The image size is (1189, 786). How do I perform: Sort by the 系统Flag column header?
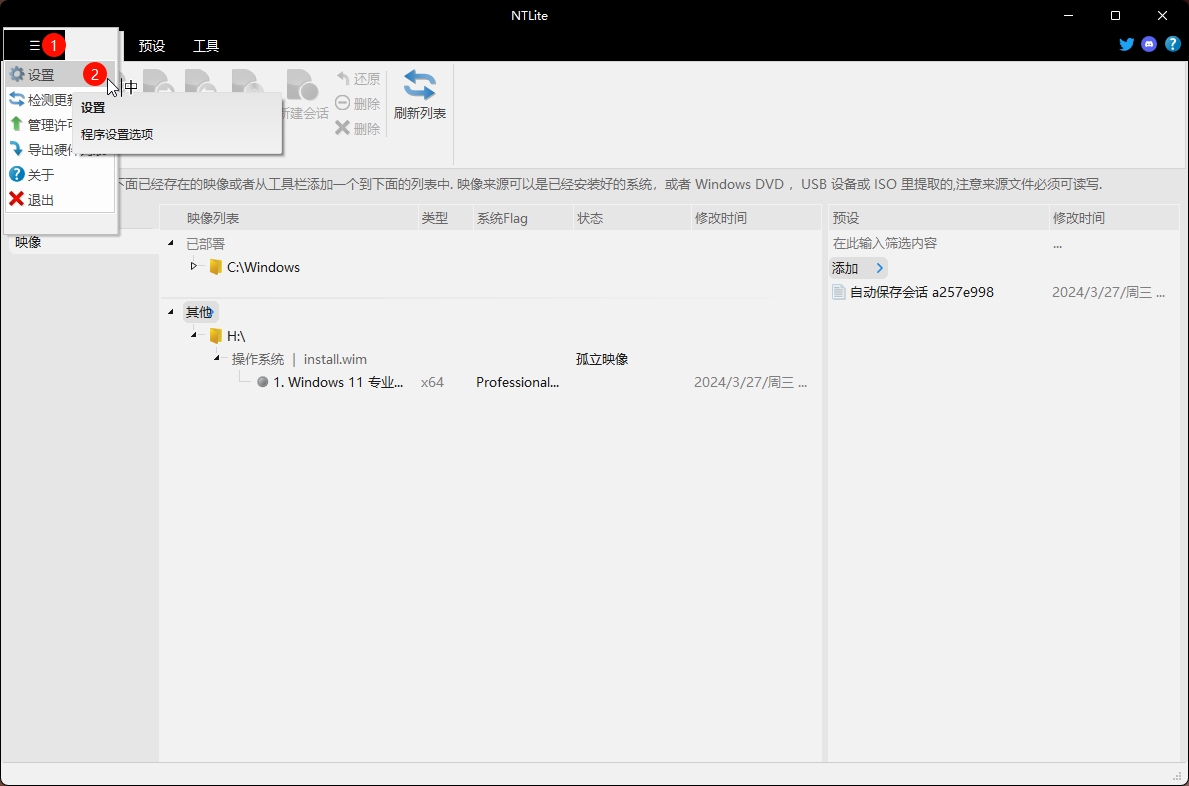coord(523,218)
